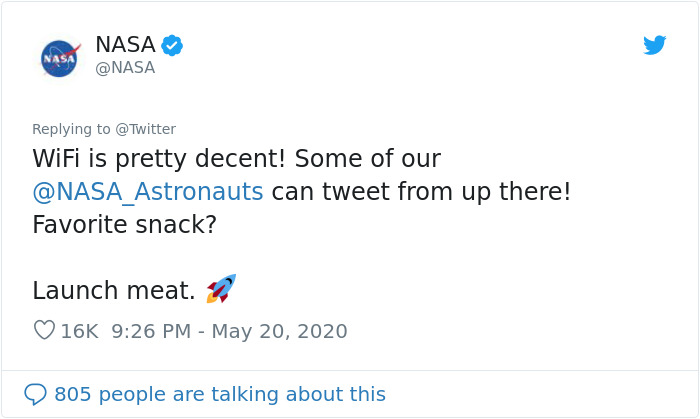Click the "Replying to" label text

point(71,129)
